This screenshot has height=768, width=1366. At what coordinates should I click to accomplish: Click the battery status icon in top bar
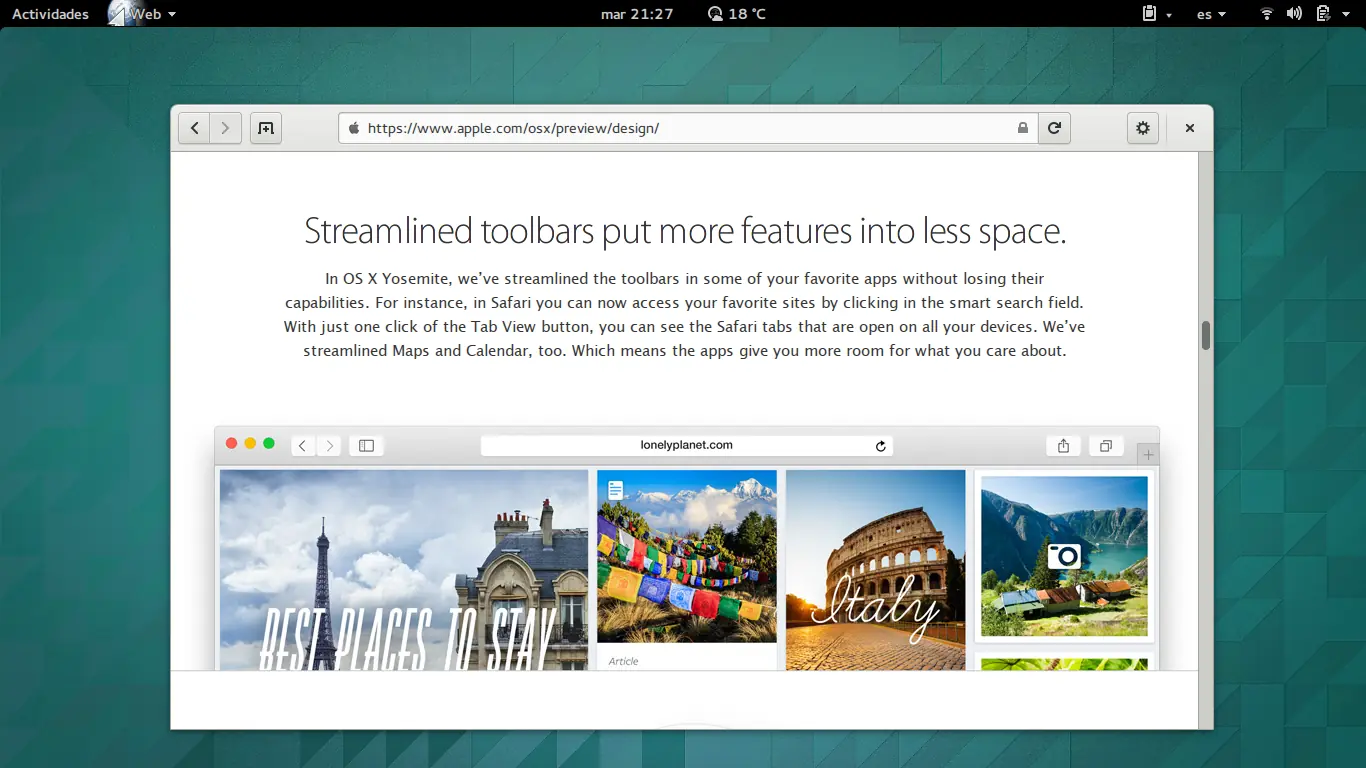[1323, 14]
